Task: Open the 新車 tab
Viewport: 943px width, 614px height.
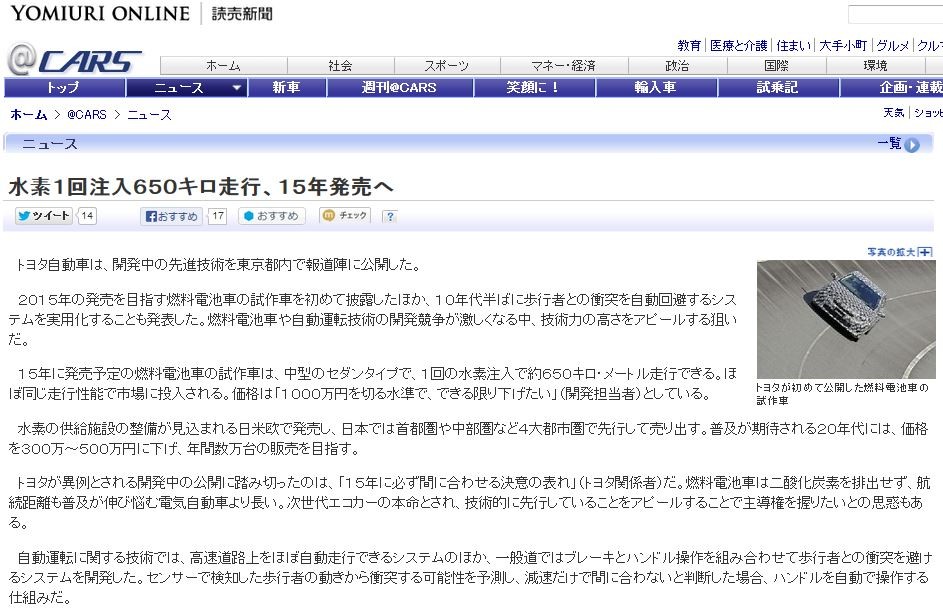Action: tap(286, 88)
